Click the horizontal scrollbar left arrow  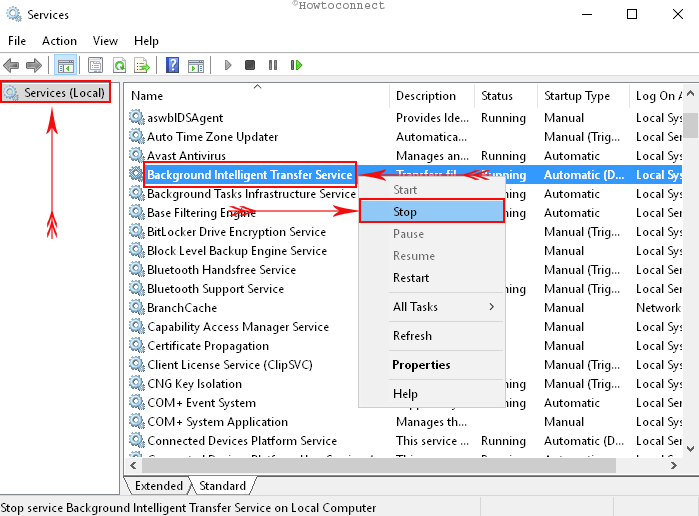tap(133, 466)
